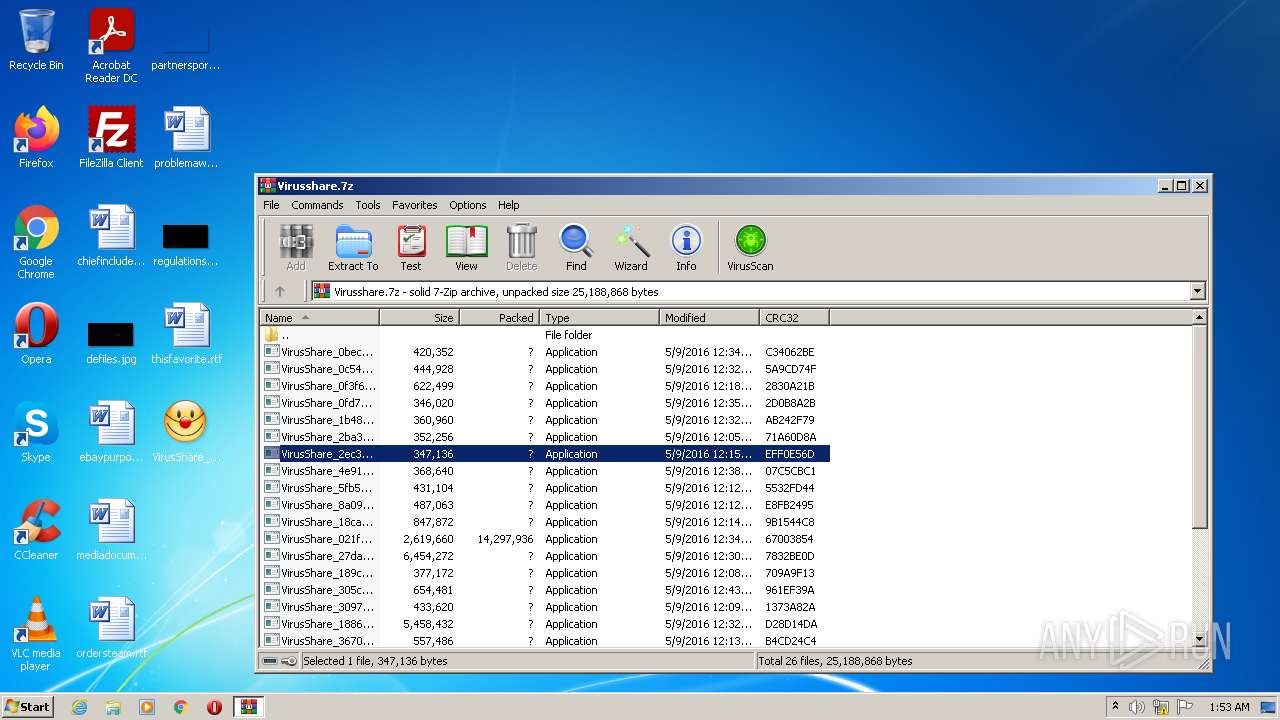
Task: Sort by the CRC32 column header
Action: 795,317
